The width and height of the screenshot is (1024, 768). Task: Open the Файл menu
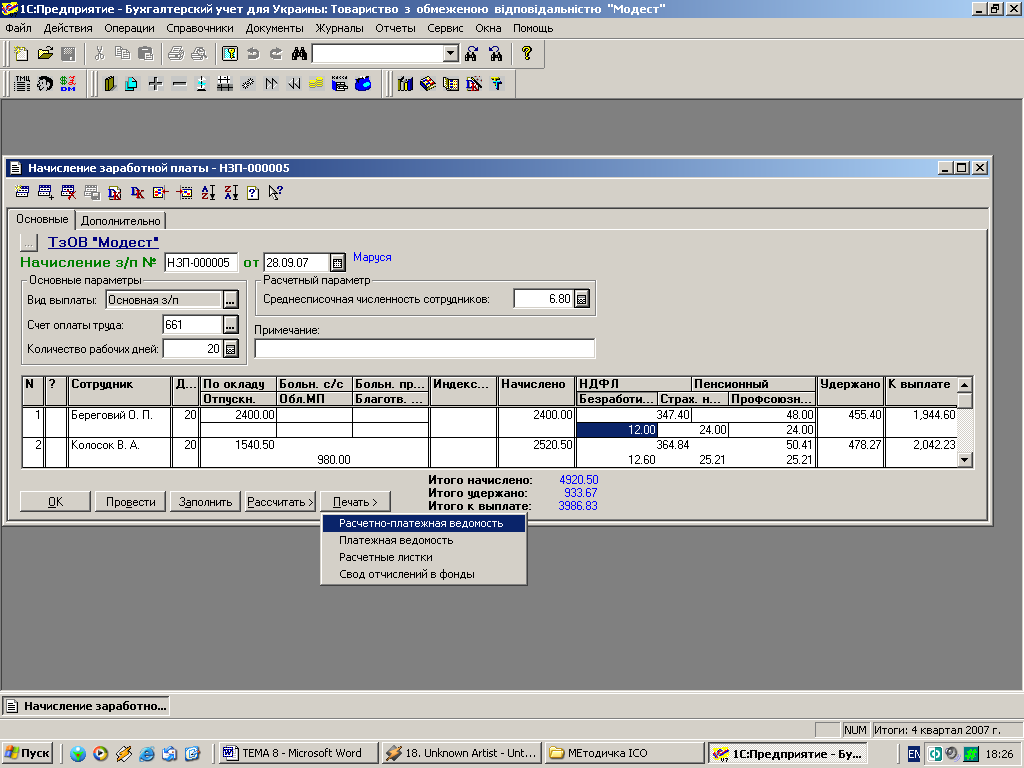point(18,28)
